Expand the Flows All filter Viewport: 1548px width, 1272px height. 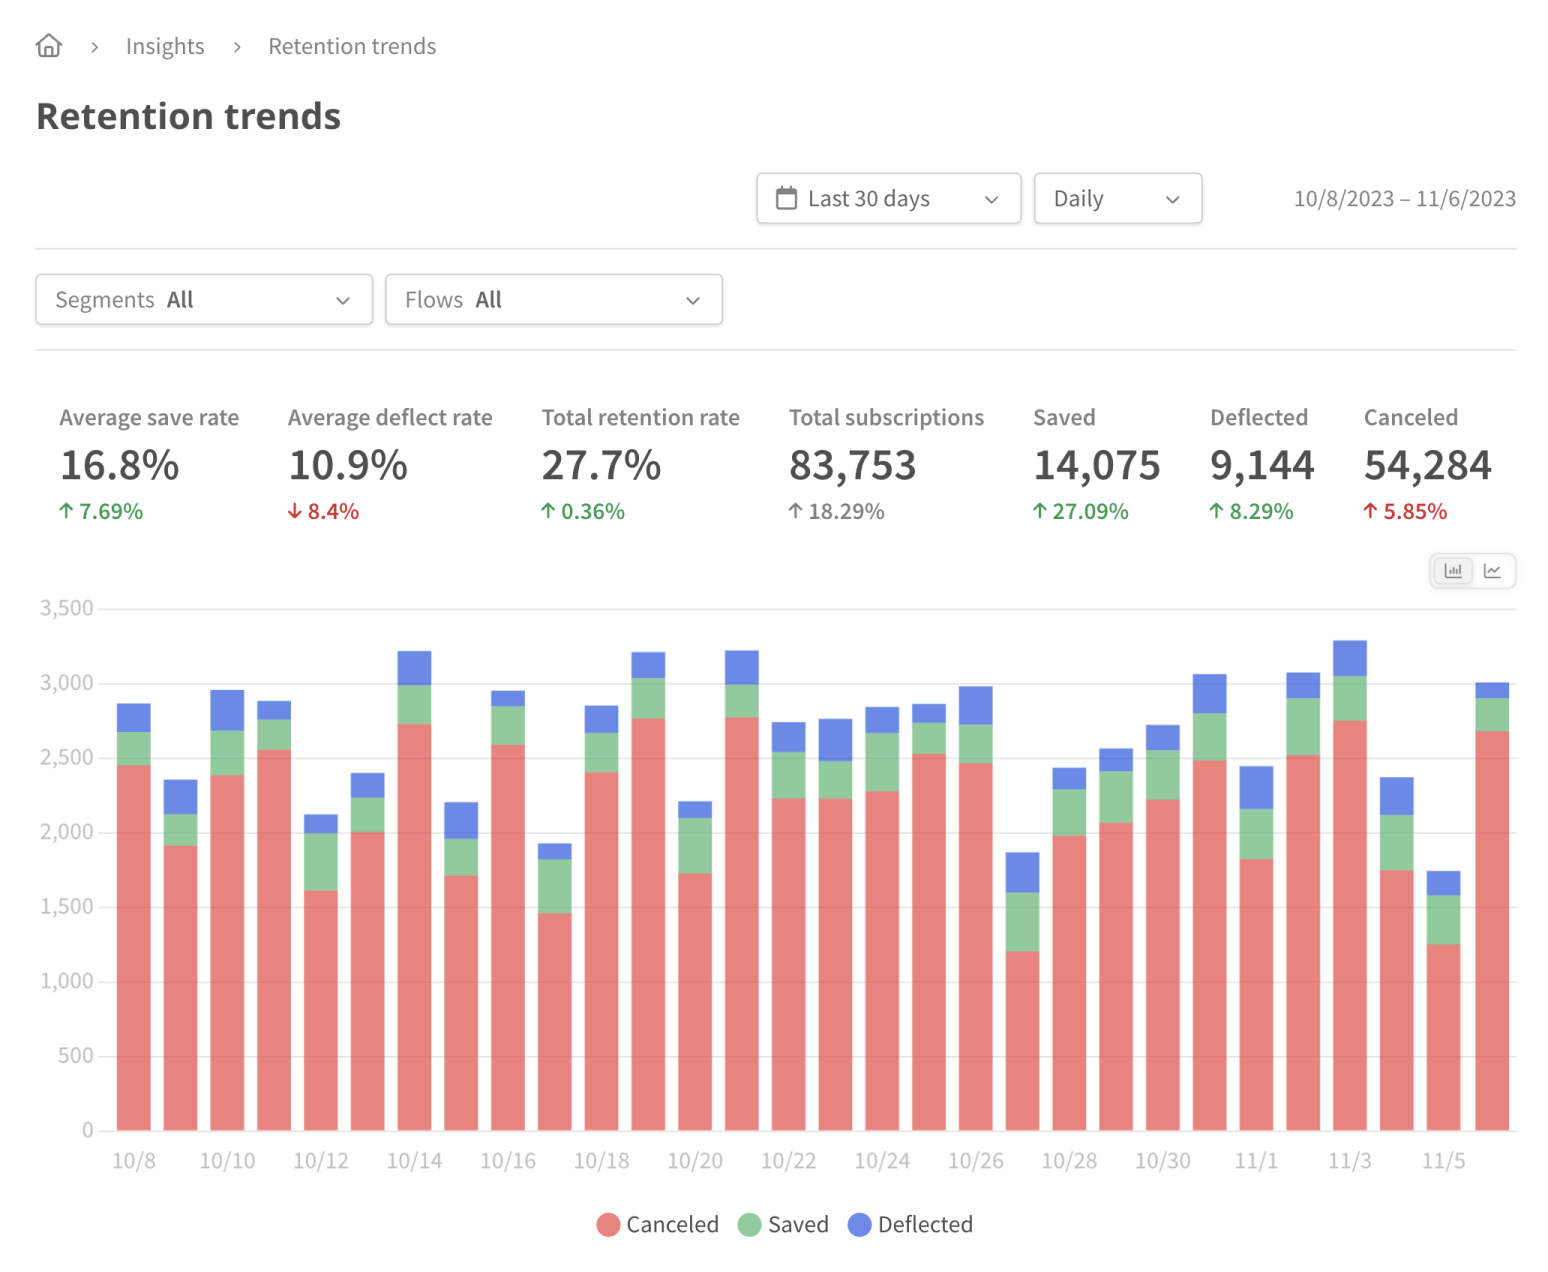point(554,299)
